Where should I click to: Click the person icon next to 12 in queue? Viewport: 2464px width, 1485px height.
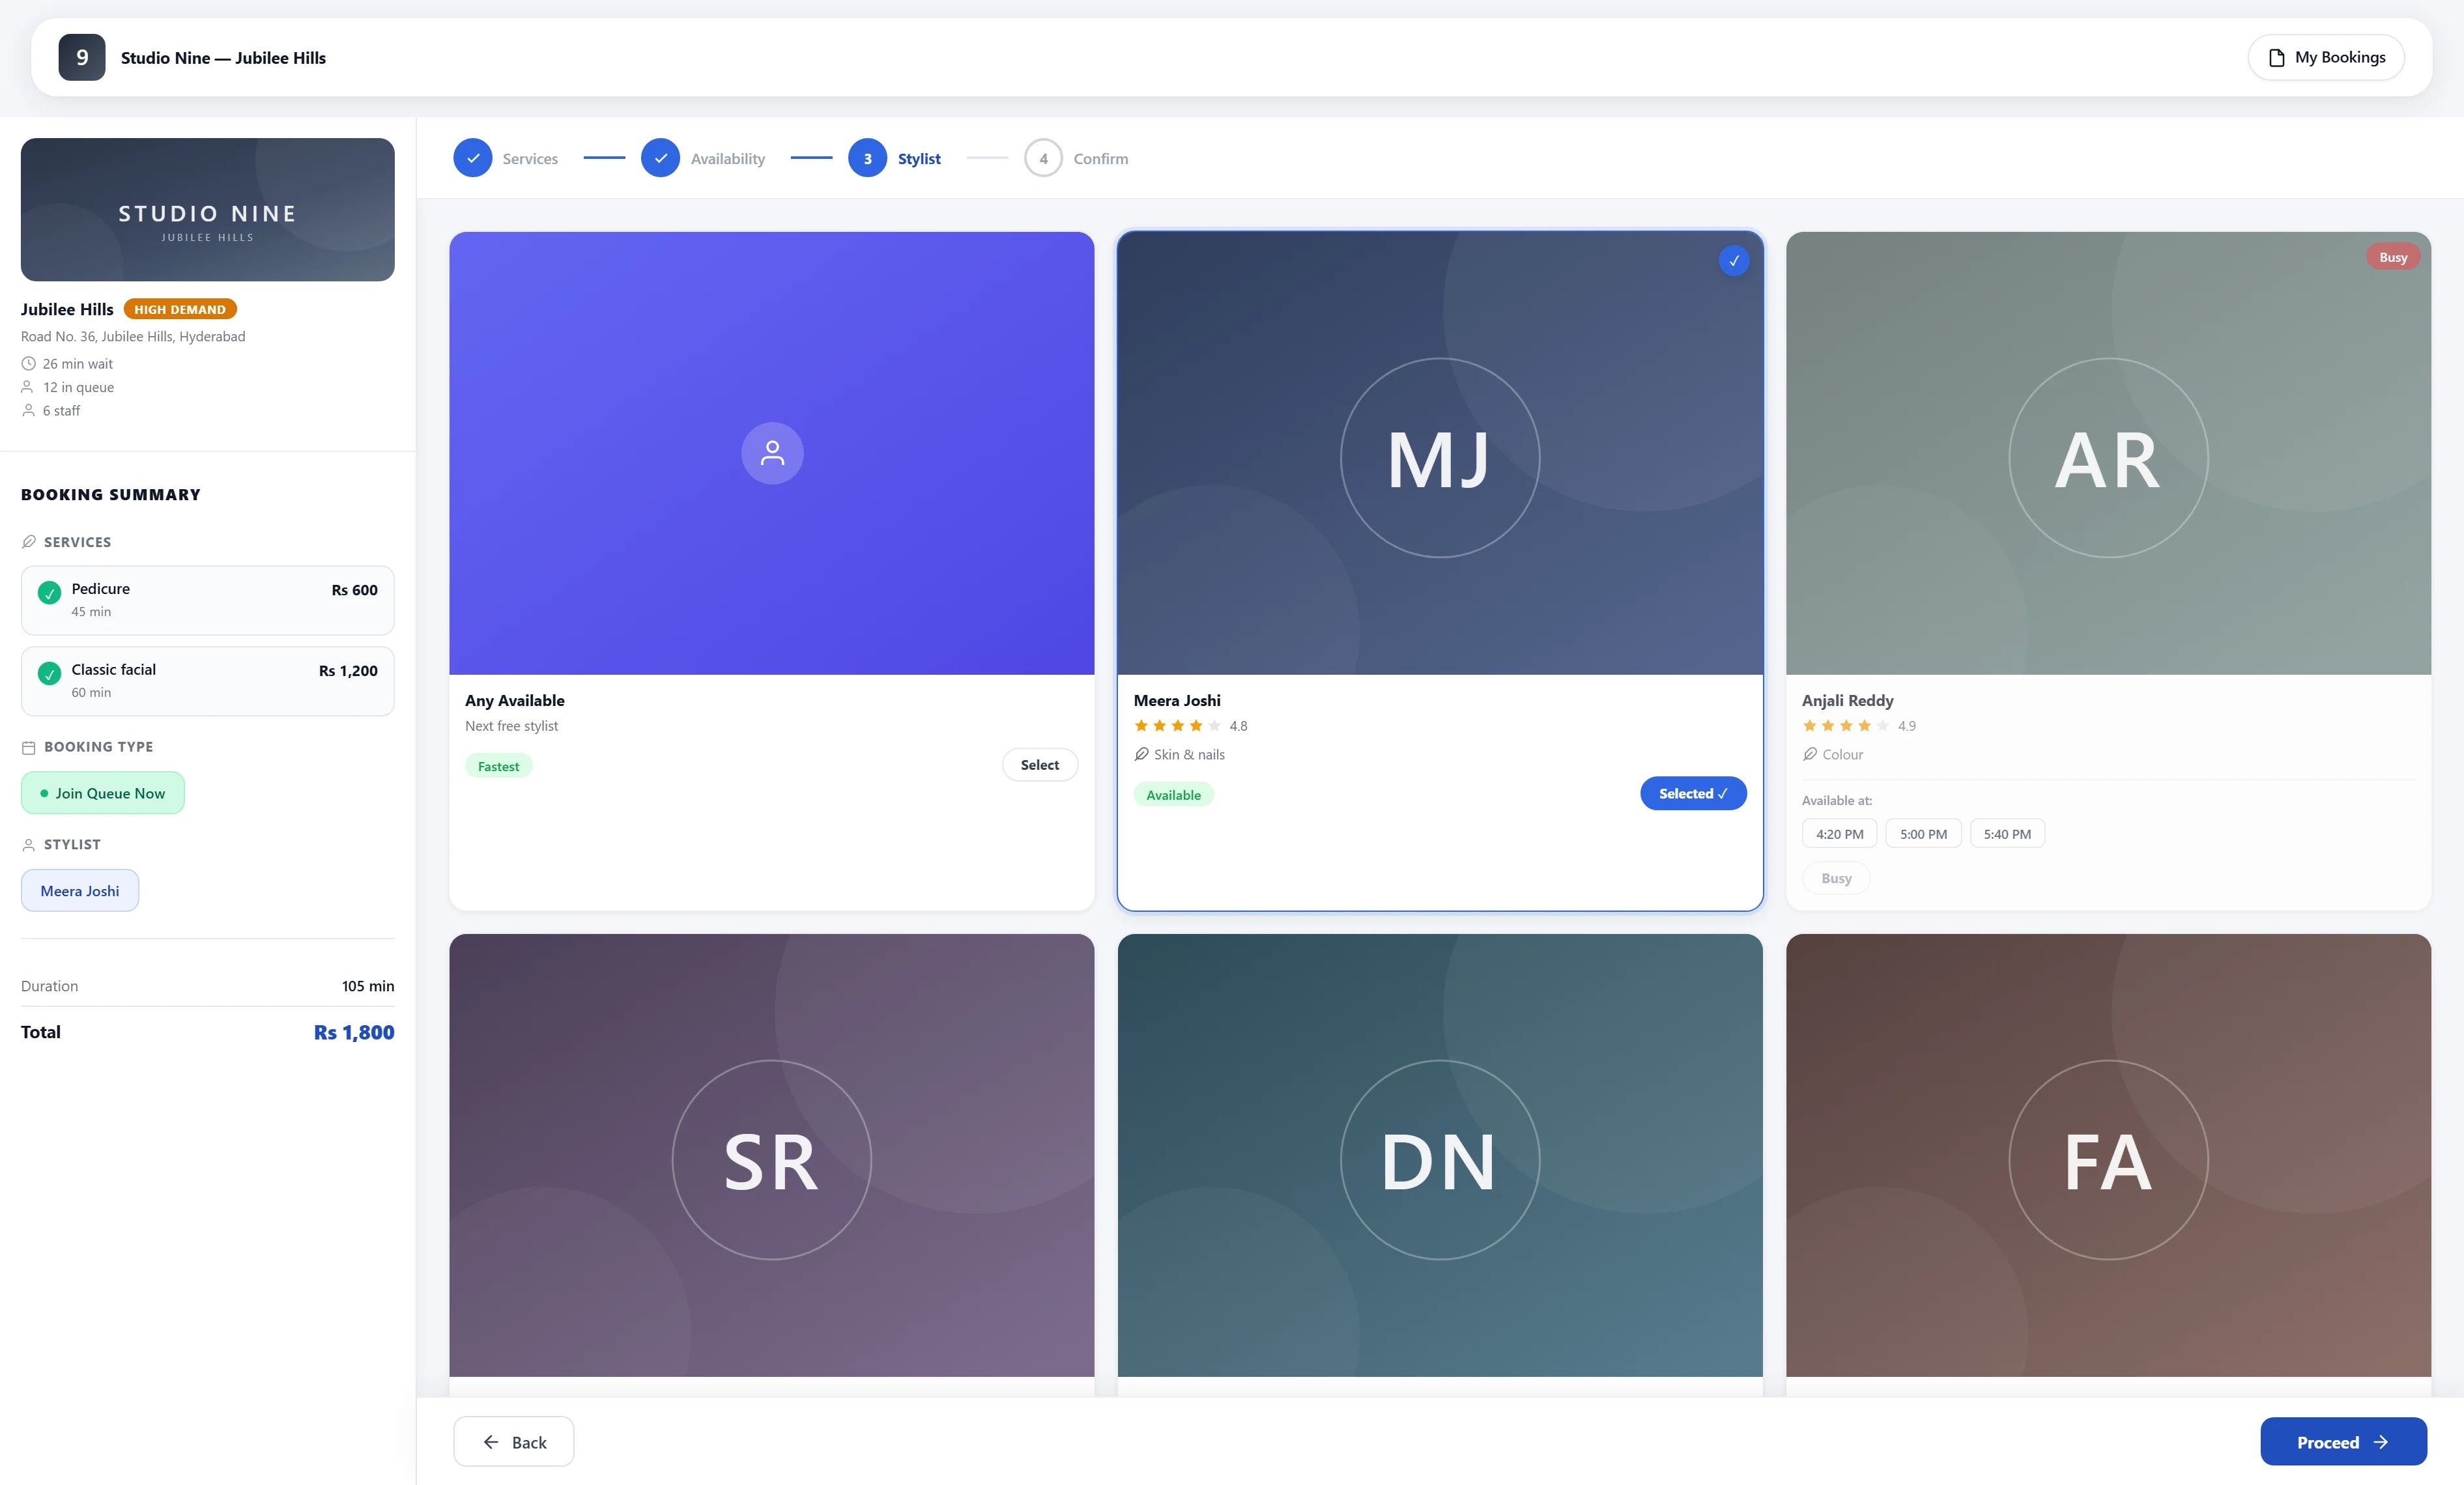click(x=28, y=387)
